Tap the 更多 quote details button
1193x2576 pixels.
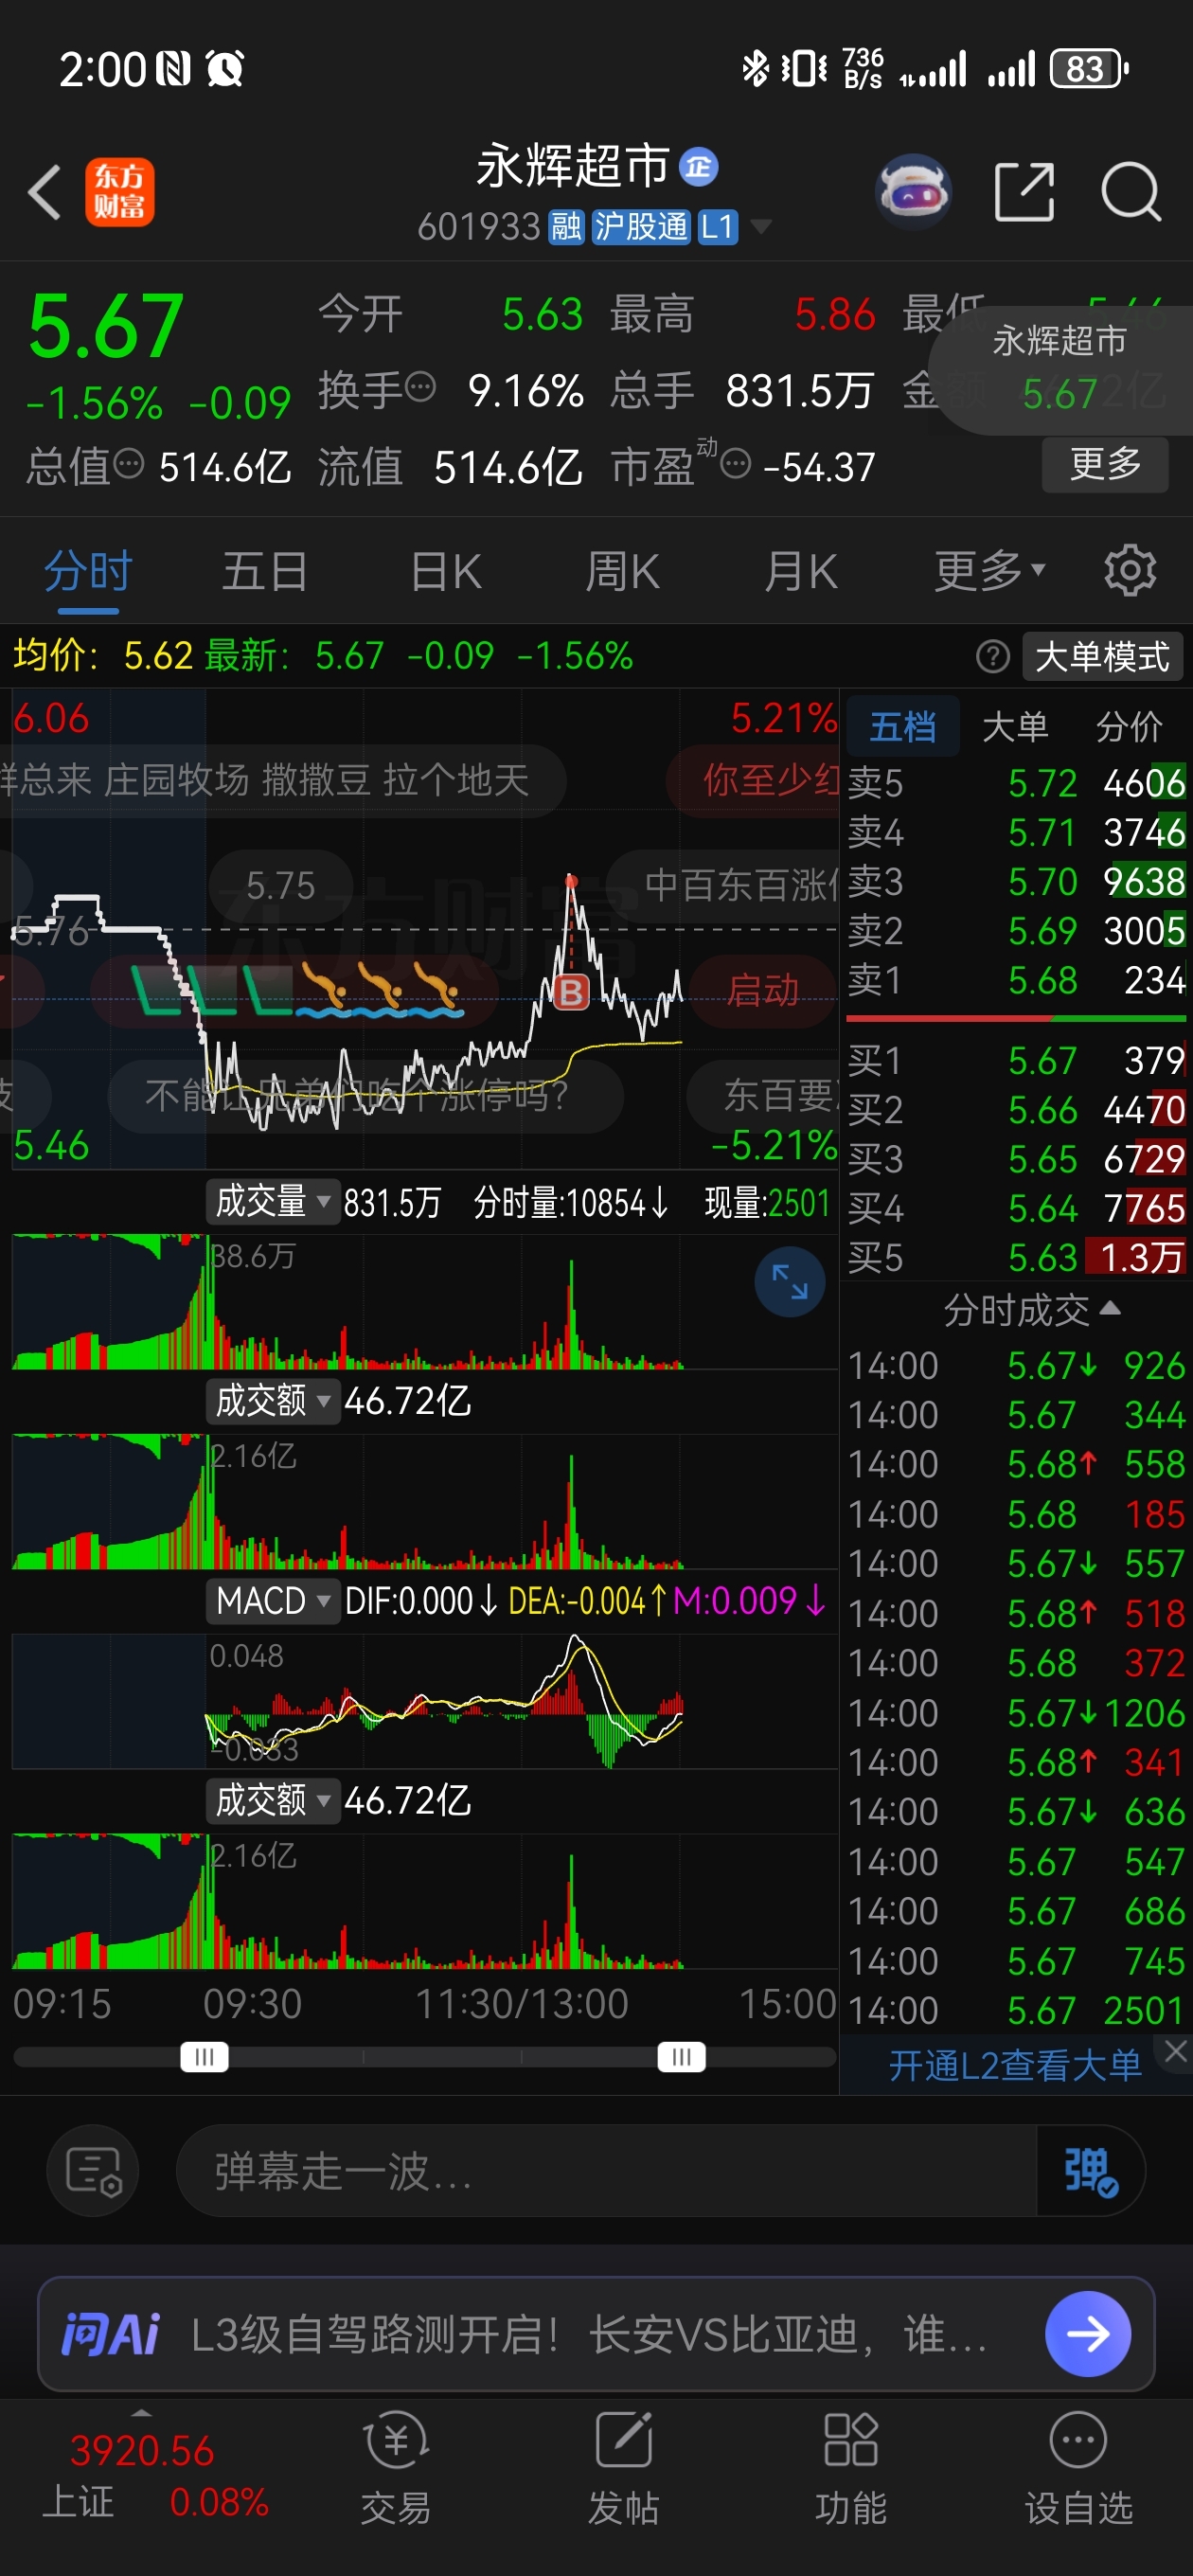pyautogui.click(x=1105, y=464)
